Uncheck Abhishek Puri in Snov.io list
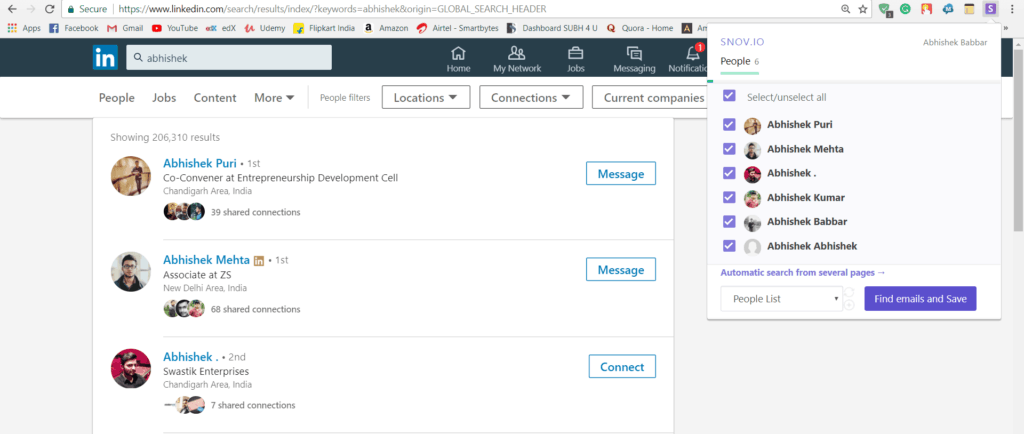Screen dimensions: 1024x434 729,124
